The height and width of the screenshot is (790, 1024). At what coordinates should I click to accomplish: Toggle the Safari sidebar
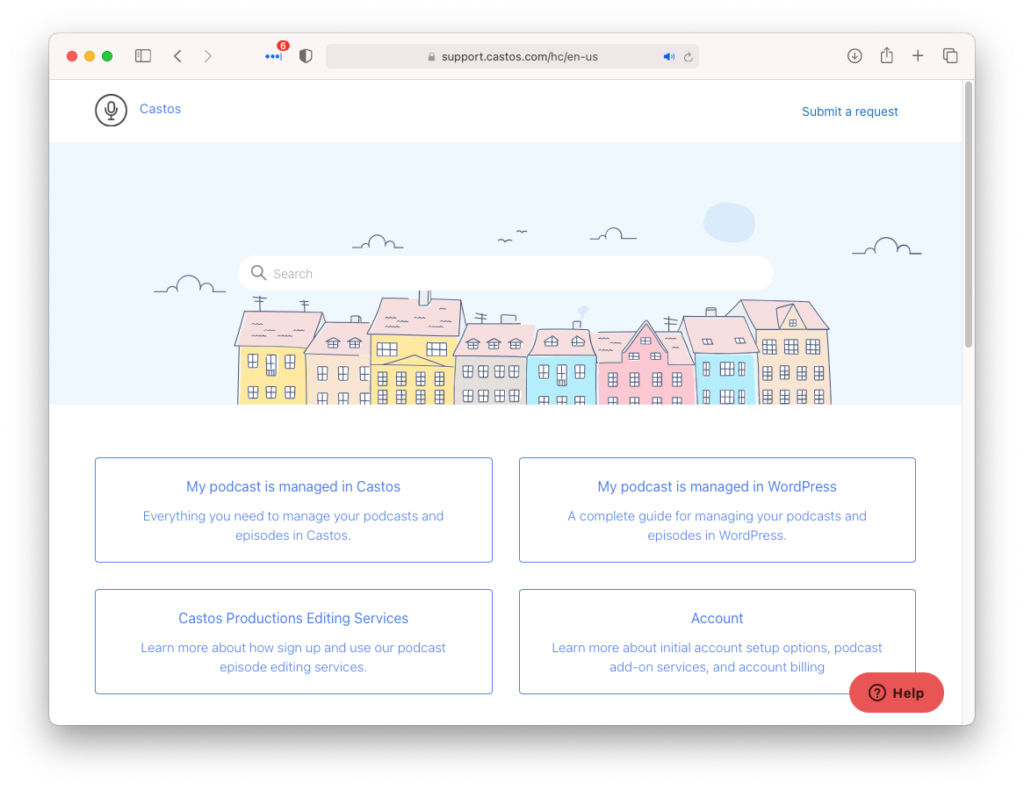tap(143, 56)
